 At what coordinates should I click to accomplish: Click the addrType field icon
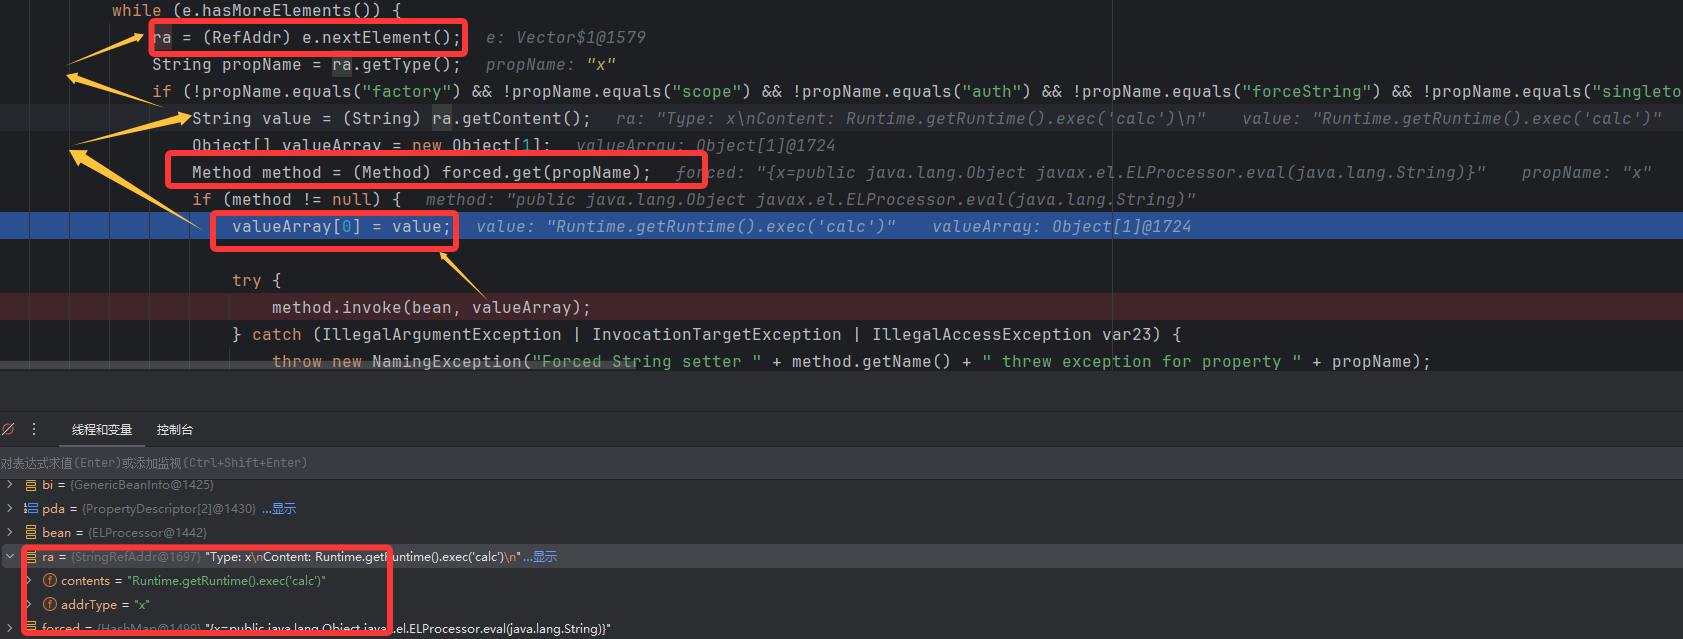(50, 605)
